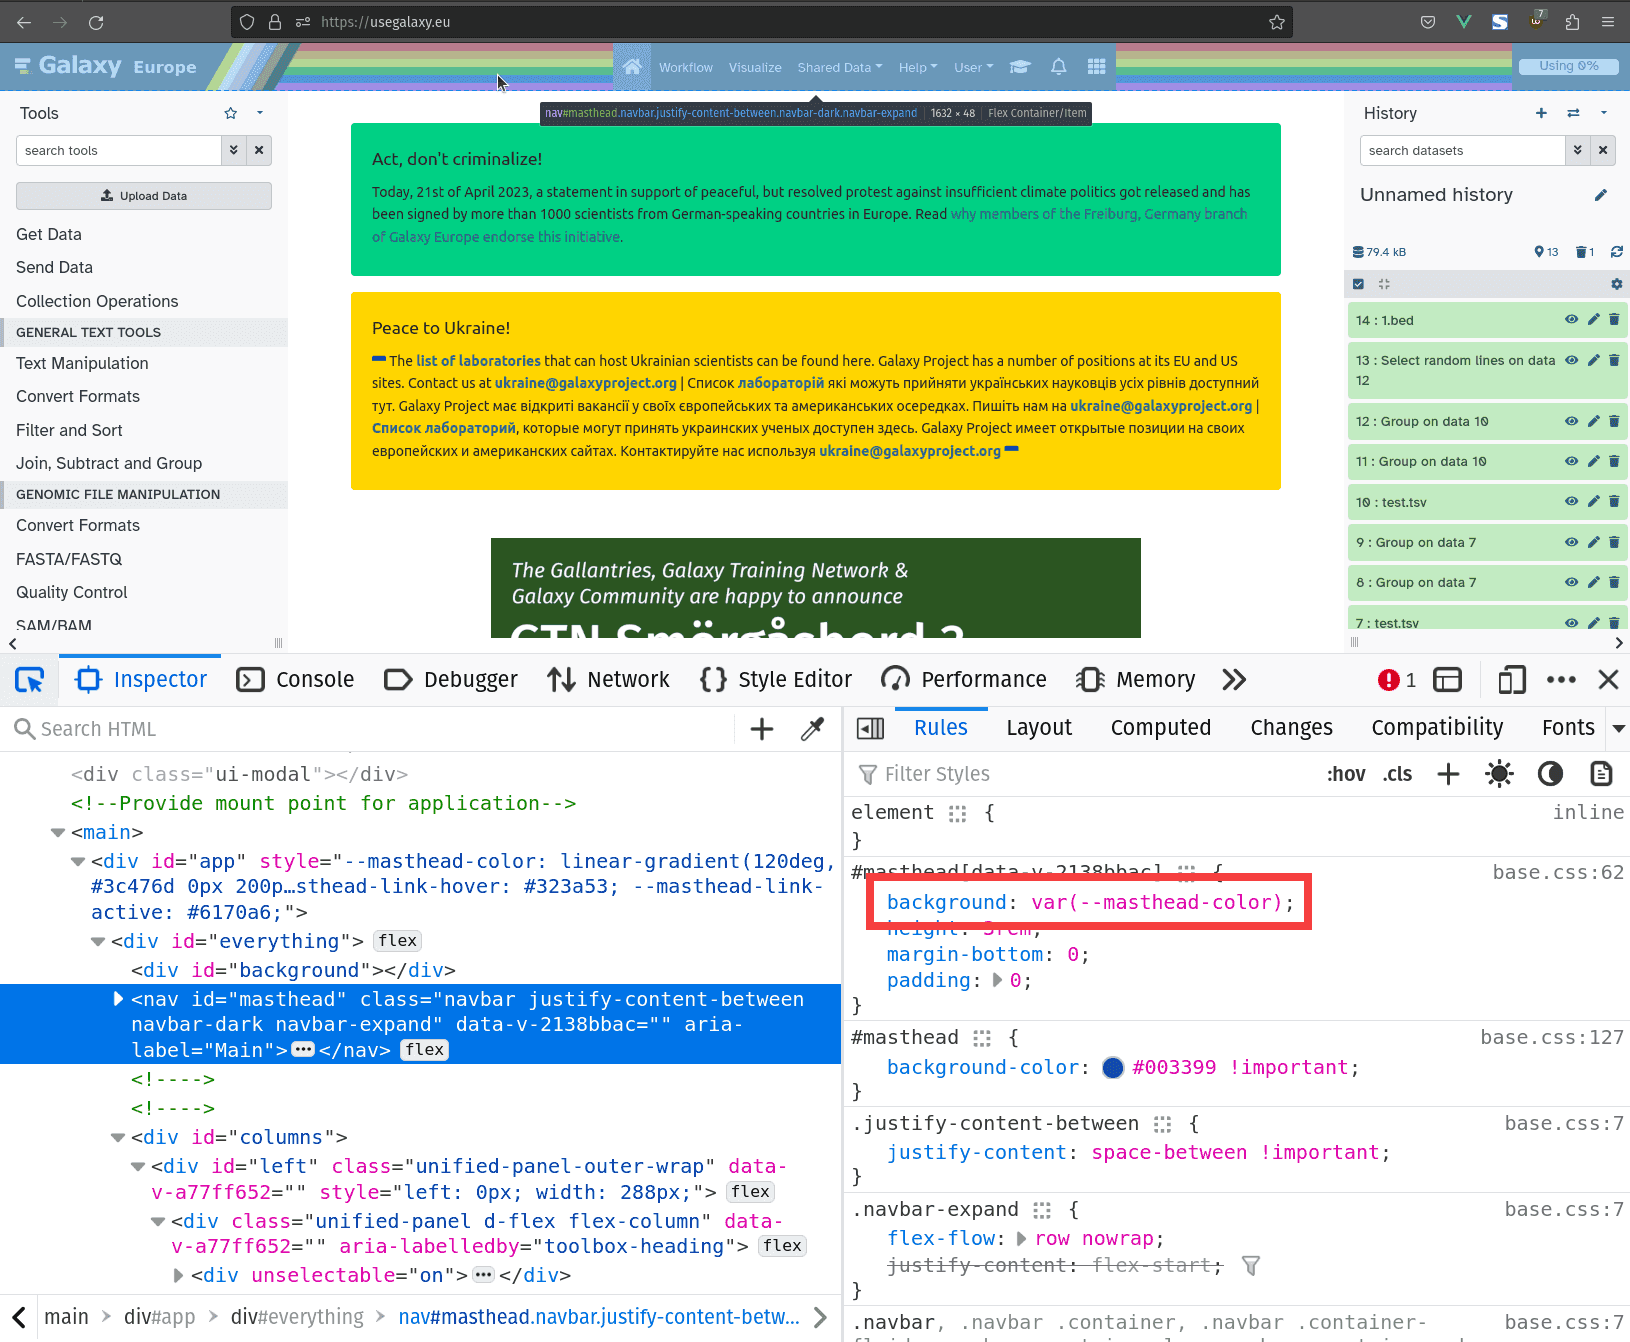Switch to the Style Editor tab
The image size is (1630, 1342).
point(776,680)
